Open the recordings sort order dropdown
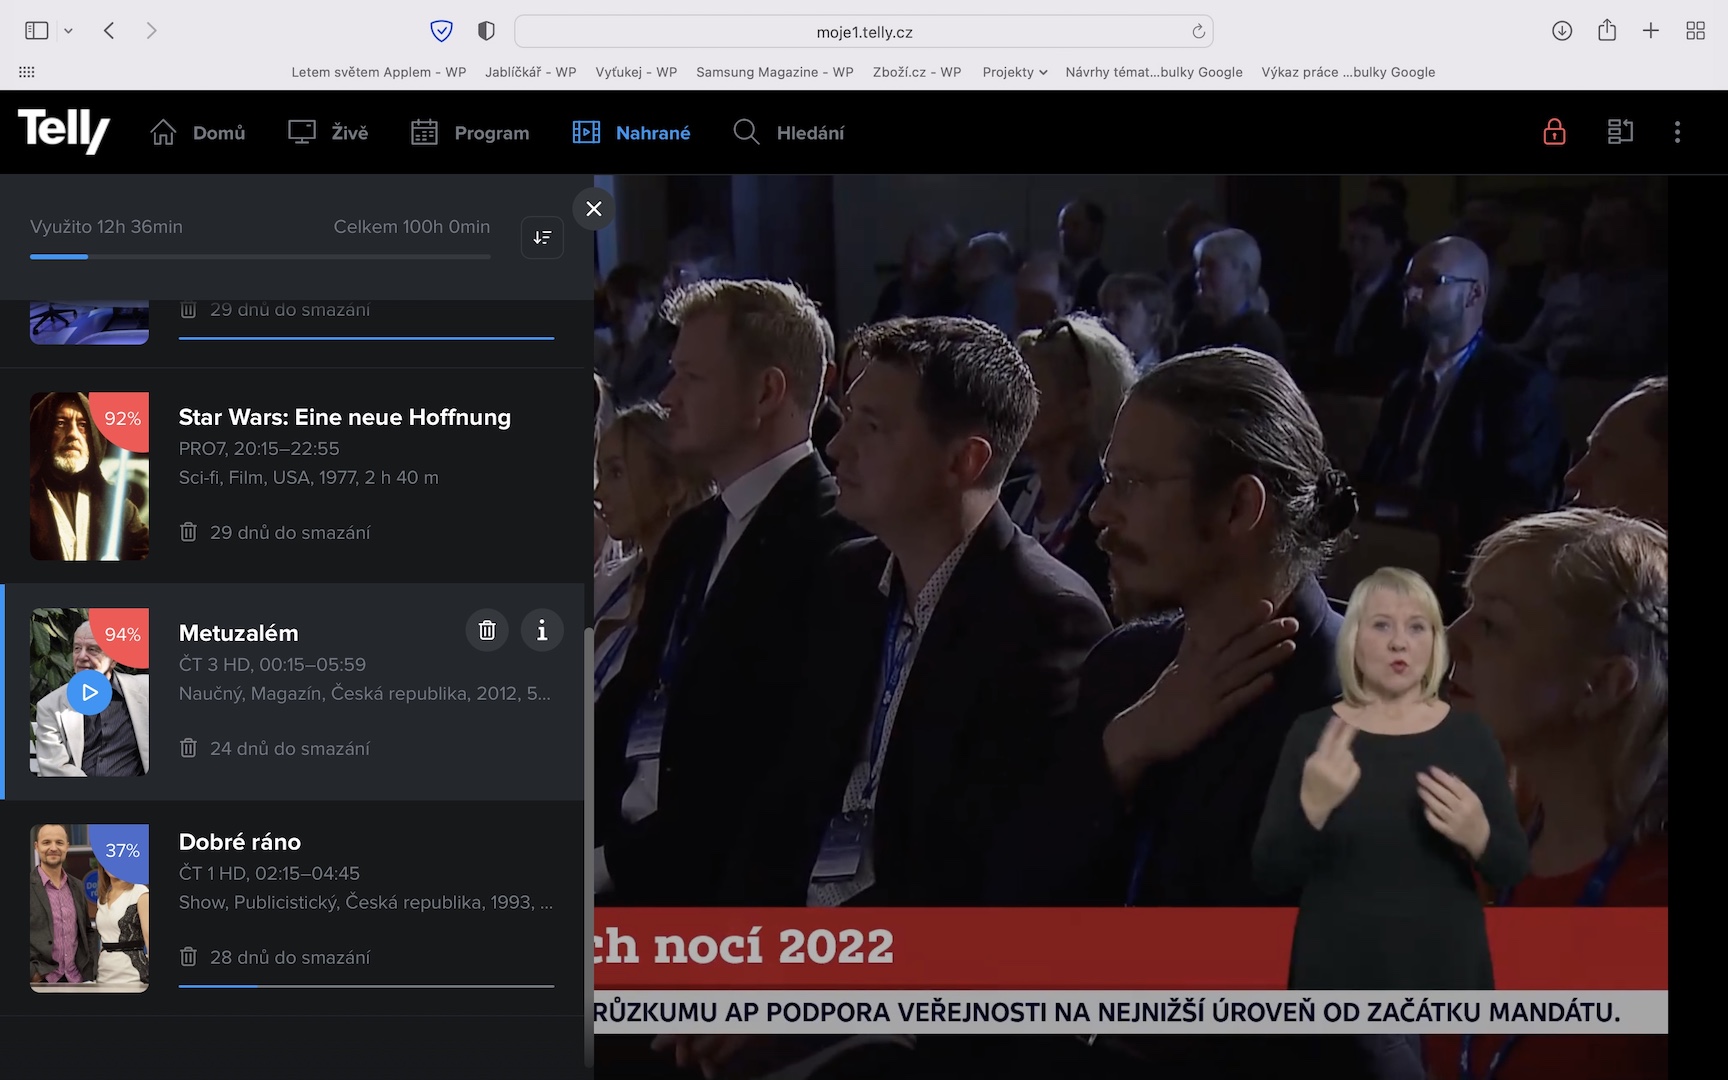 click(x=542, y=238)
